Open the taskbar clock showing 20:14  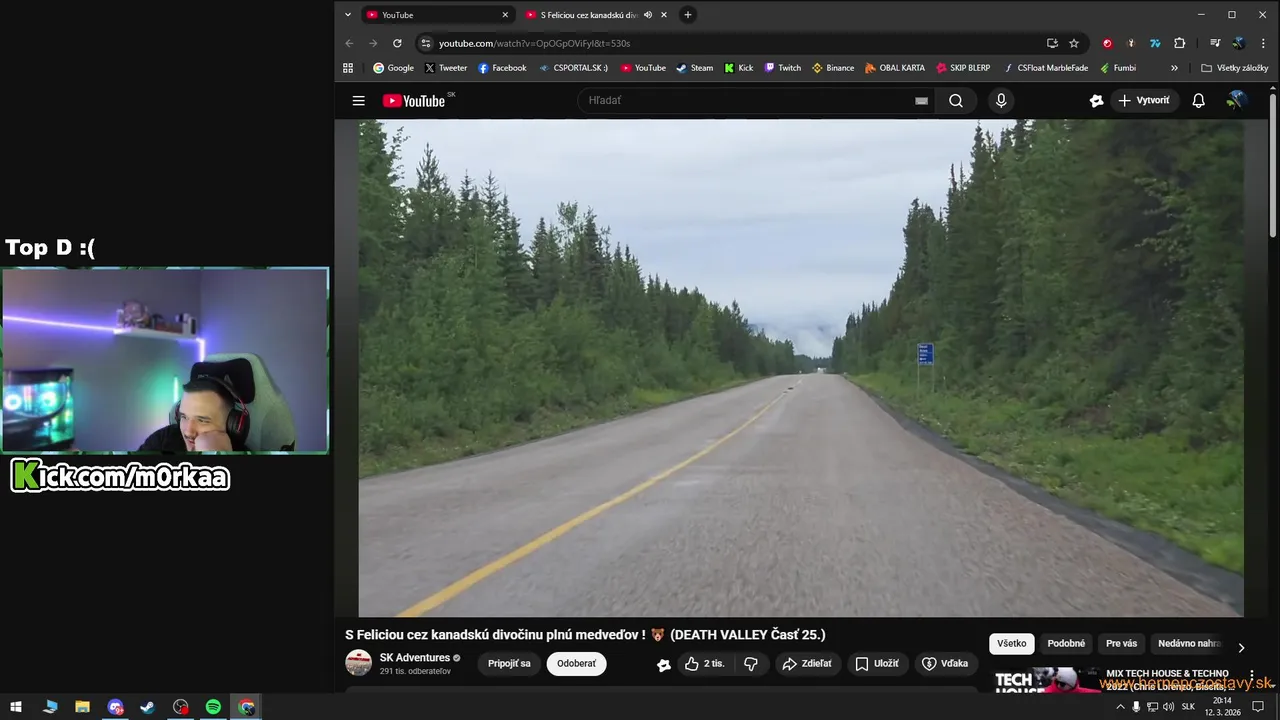[x=1222, y=707]
